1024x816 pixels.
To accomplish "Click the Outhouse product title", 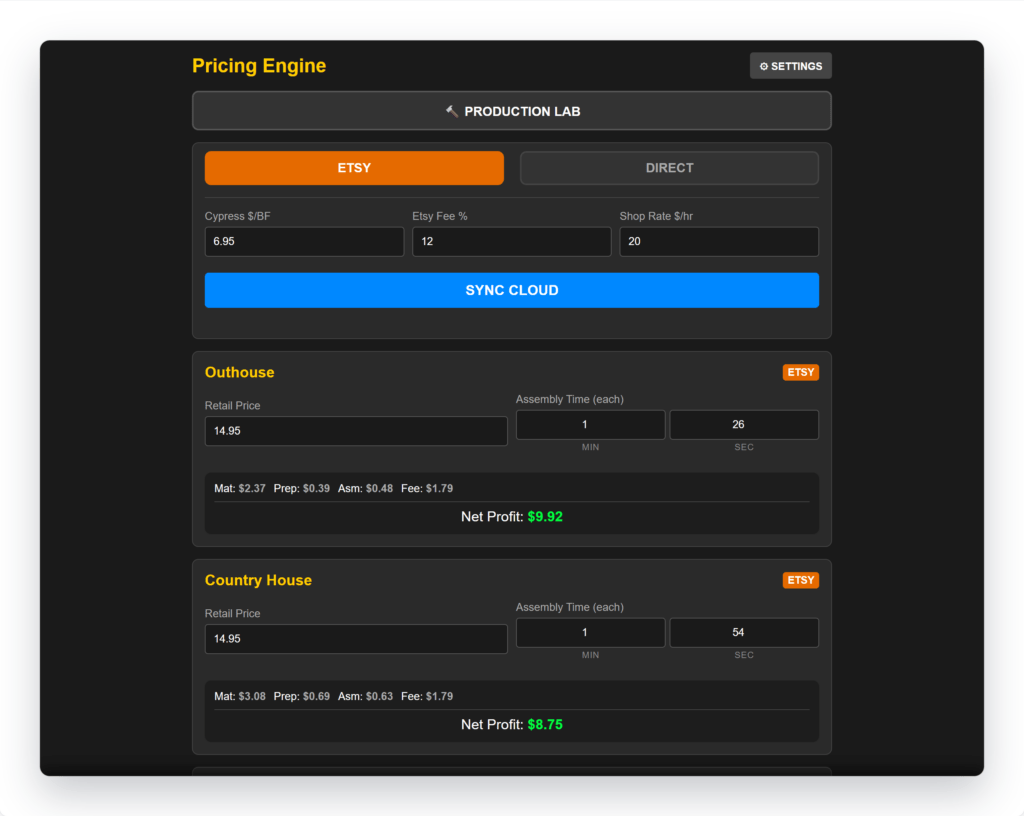I will click(240, 372).
